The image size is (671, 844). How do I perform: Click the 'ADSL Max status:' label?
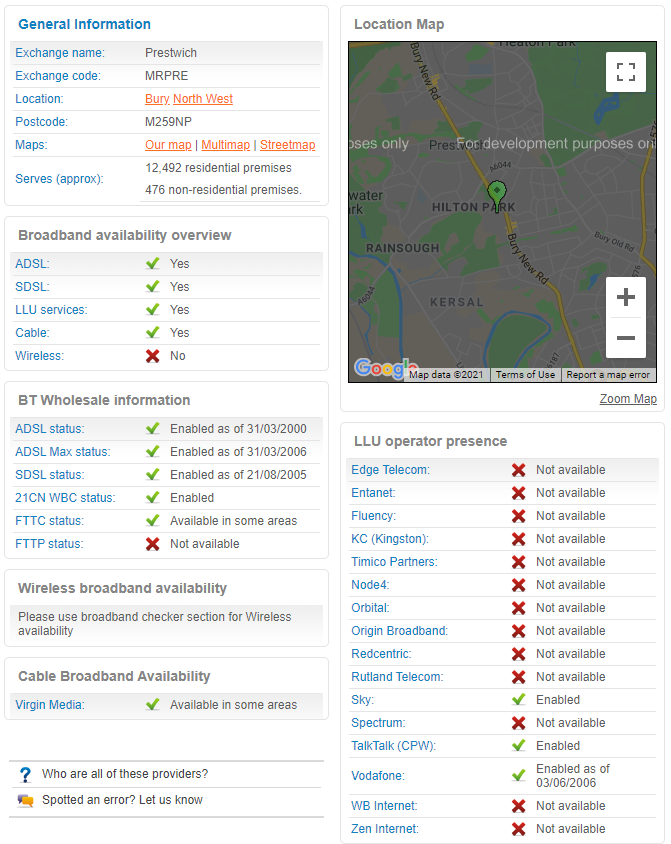click(x=62, y=452)
